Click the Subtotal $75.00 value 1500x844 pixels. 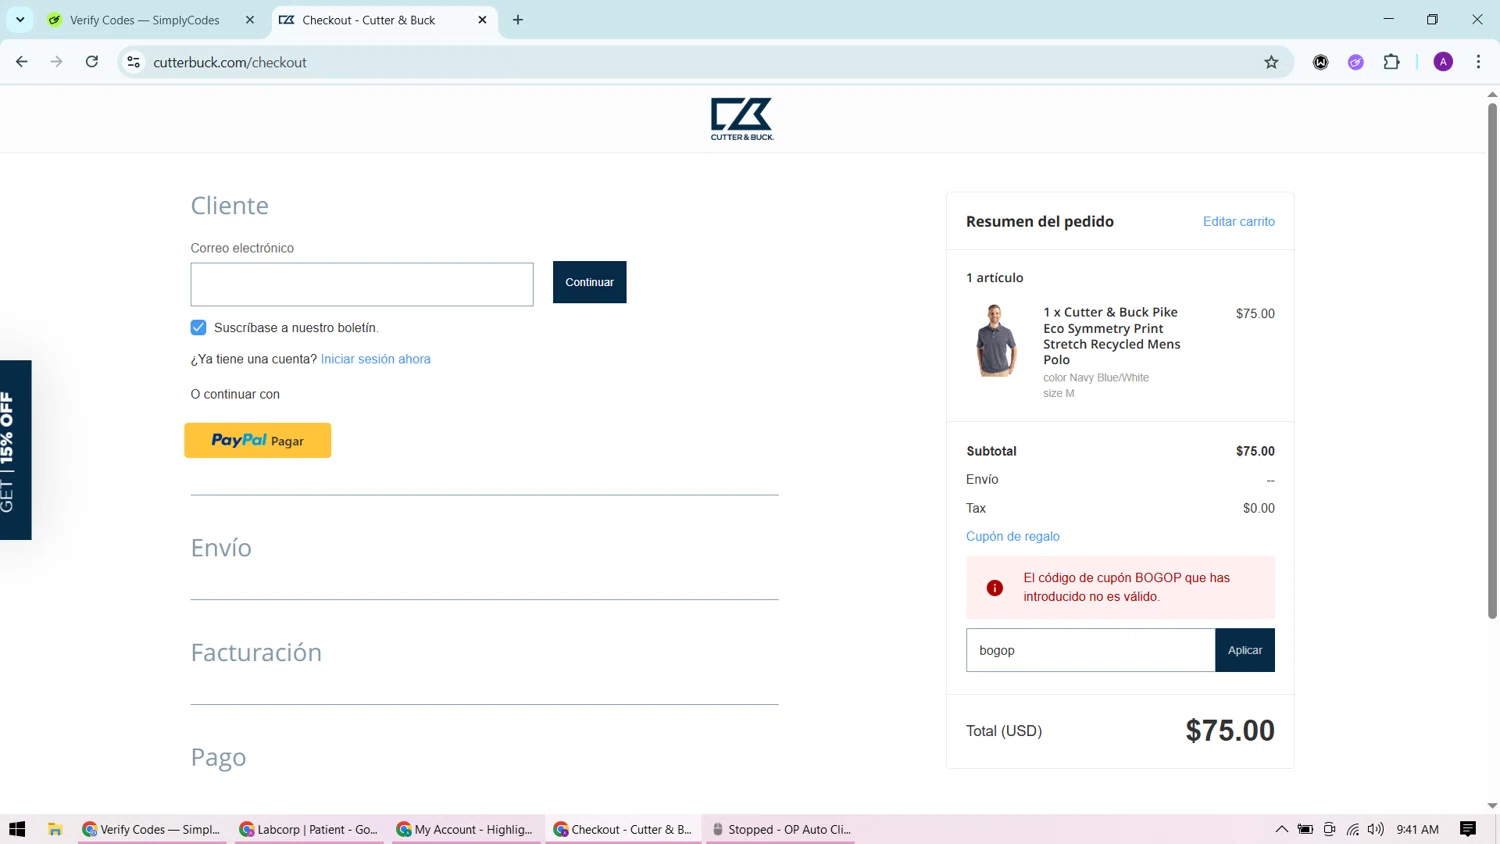[1255, 451]
